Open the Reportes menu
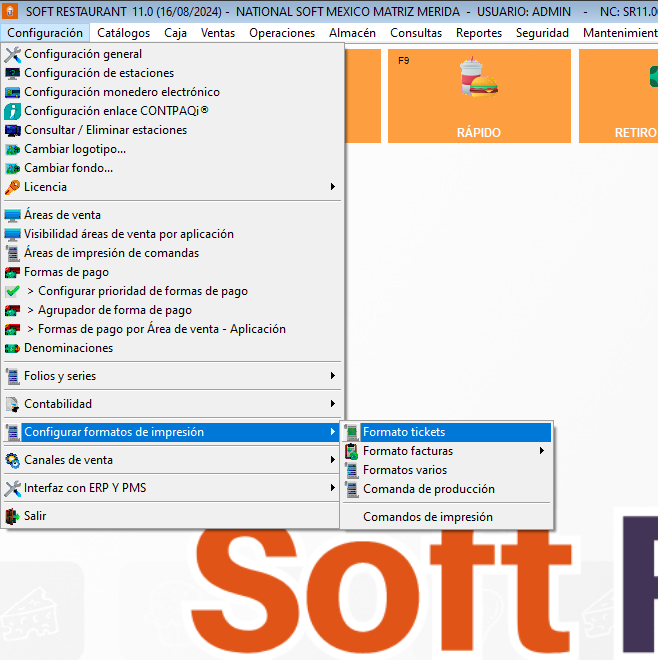Viewport: 658px width, 660px height. point(479,33)
